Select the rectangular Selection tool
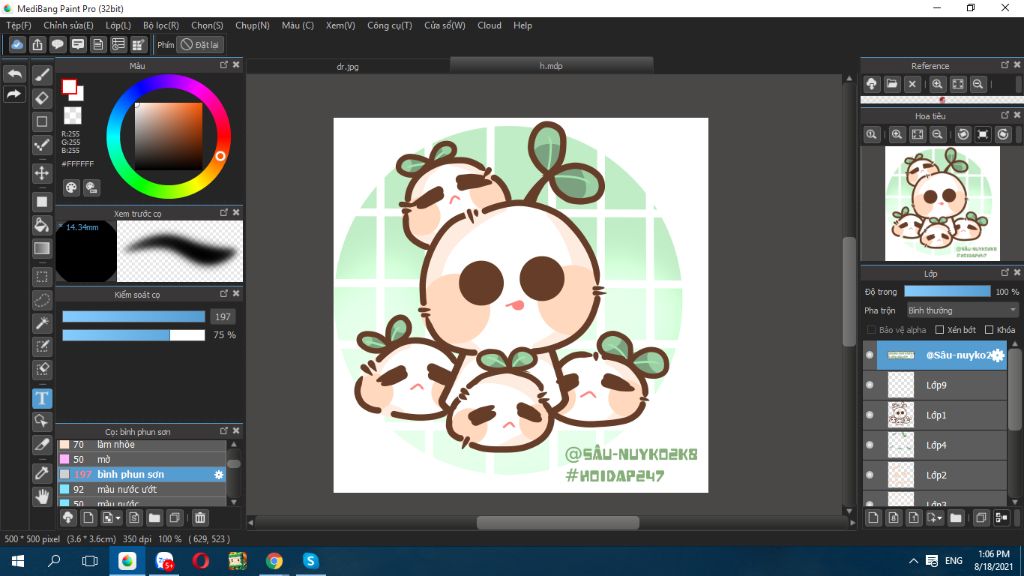The width and height of the screenshot is (1024, 576). tap(42, 277)
